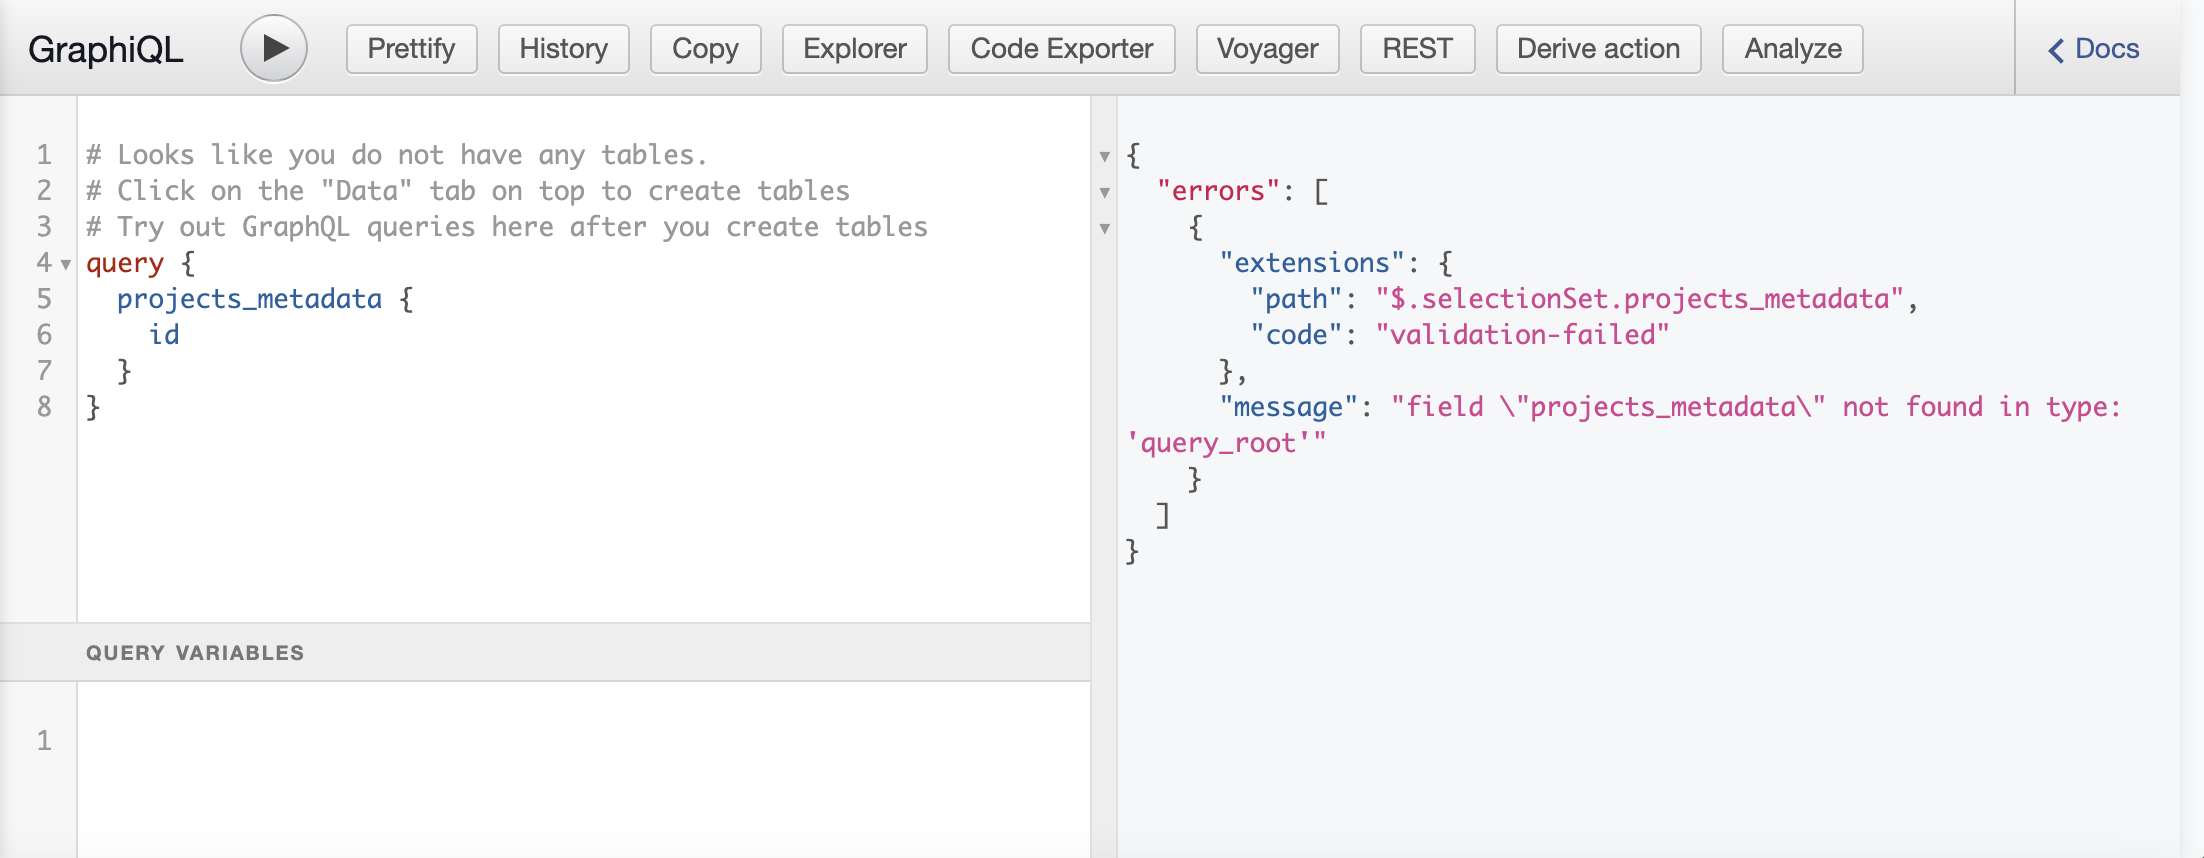Select Derive action
2204x858 pixels.
1598,49
